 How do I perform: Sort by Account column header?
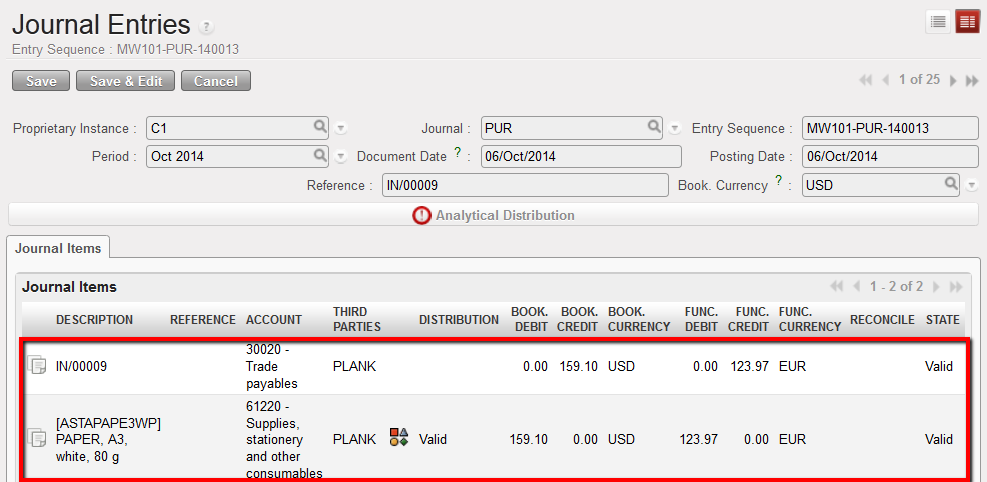(273, 320)
